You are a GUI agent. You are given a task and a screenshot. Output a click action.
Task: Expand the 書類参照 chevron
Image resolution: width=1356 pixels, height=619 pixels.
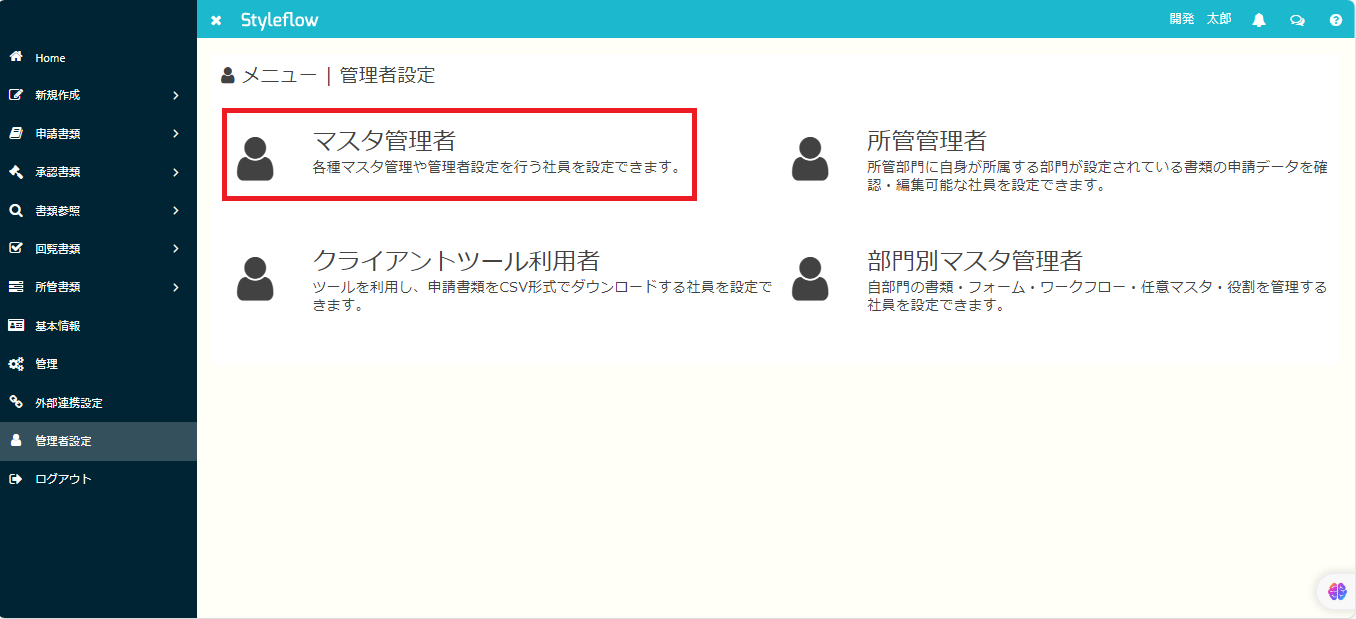(175, 211)
